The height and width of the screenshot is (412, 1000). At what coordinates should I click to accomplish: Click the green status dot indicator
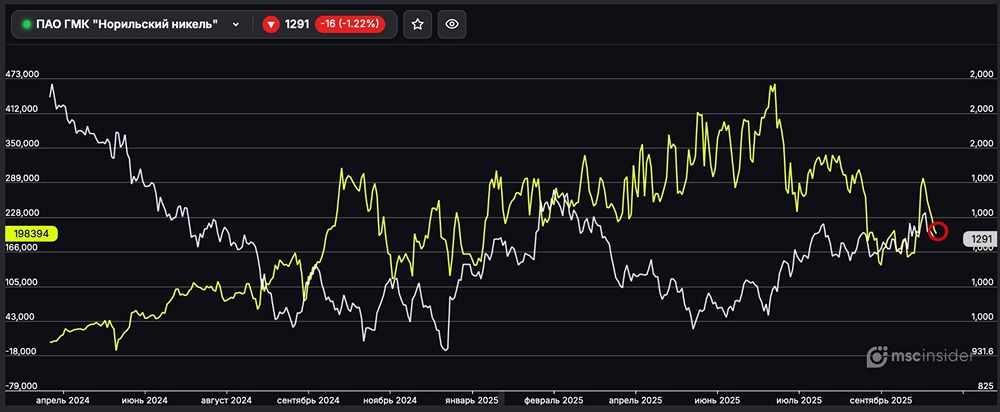click(27, 24)
